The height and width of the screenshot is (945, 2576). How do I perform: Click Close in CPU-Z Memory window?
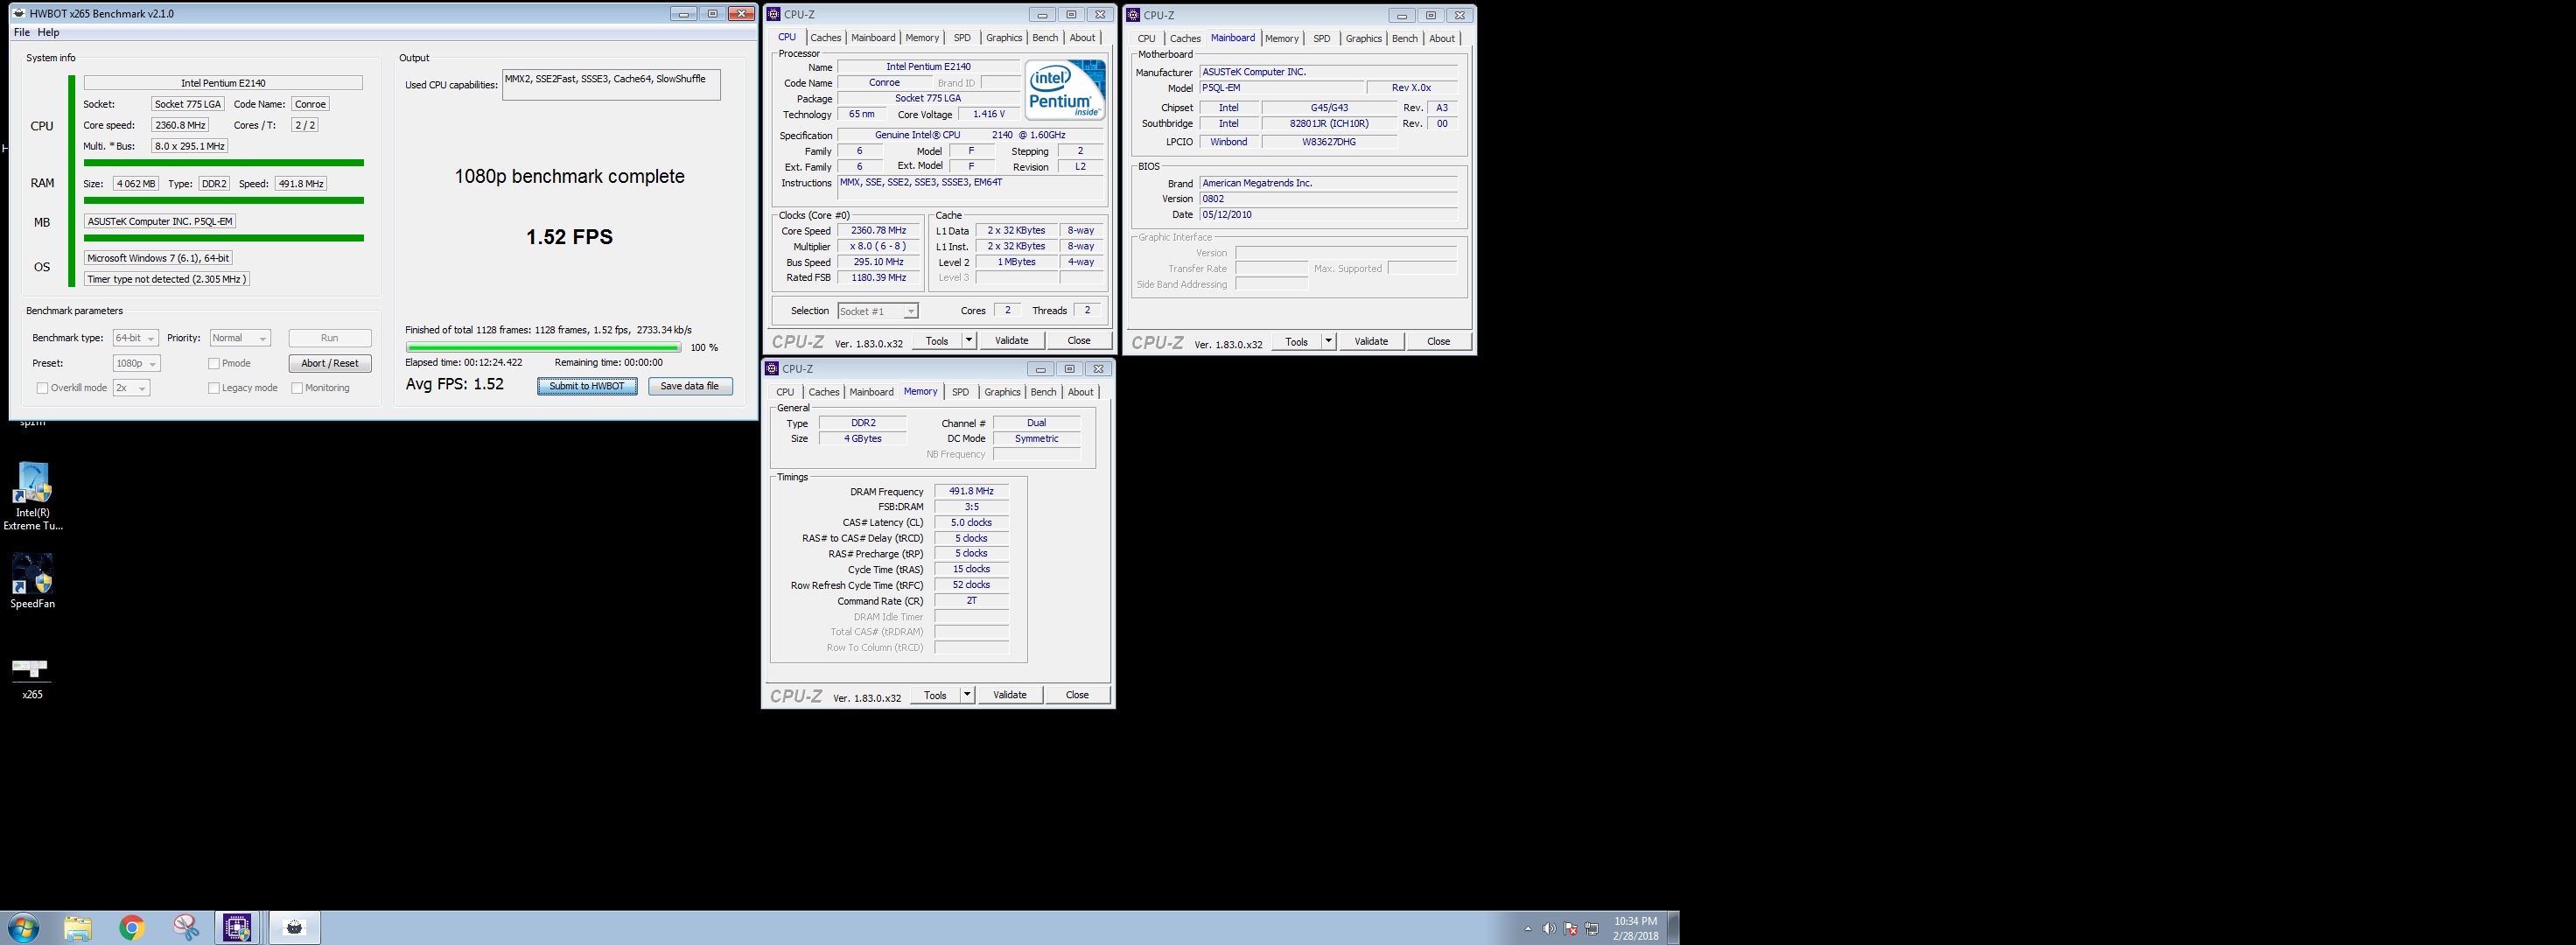pyautogui.click(x=1077, y=695)
